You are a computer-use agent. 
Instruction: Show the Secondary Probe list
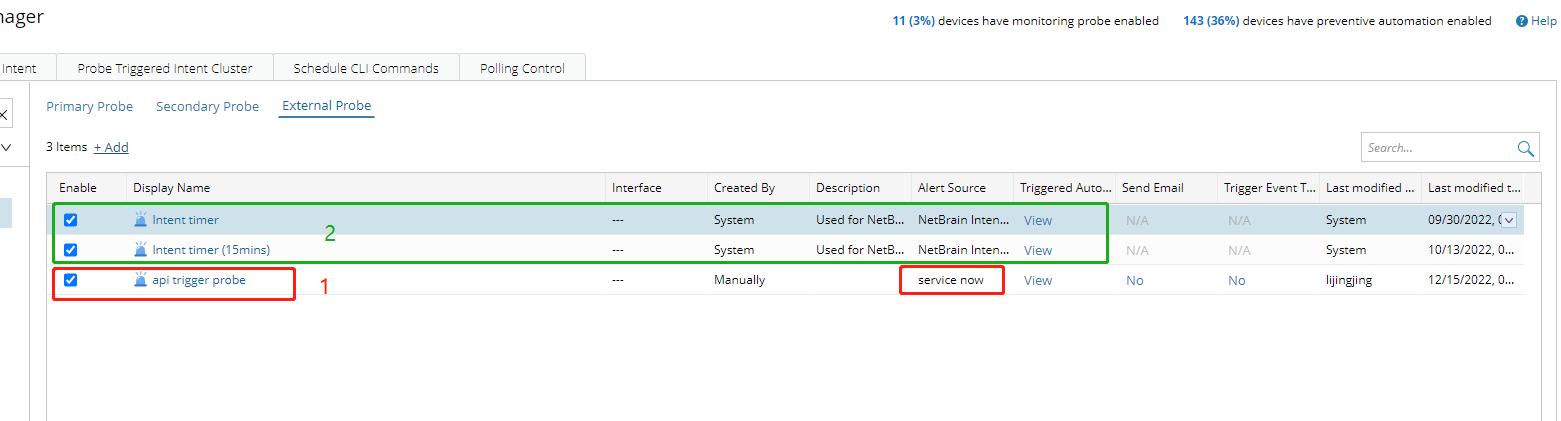[207, 106]
